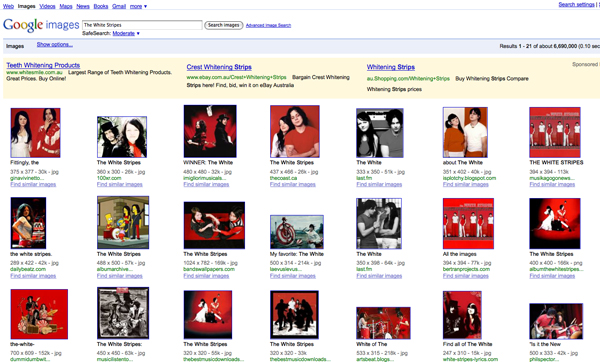Open the 'White of The' thumbnail
Viewport: 600px width, 362px height.
pyautogui.click(x=383, y=323)
